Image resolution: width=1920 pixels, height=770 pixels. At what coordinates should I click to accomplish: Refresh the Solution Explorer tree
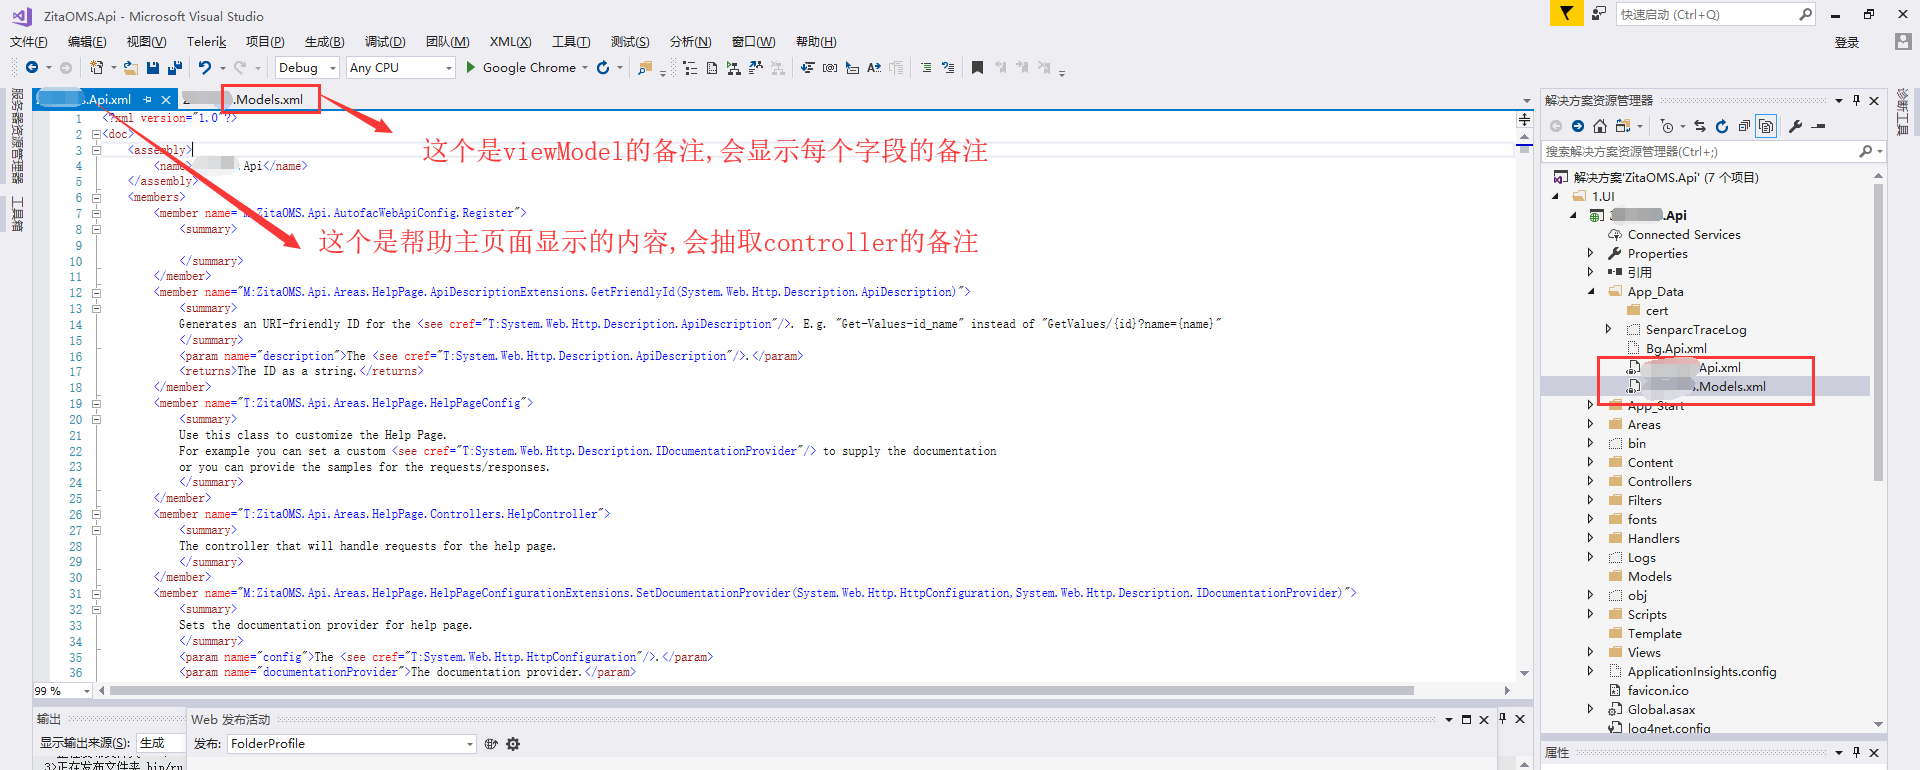click(x=1722, y=126)
